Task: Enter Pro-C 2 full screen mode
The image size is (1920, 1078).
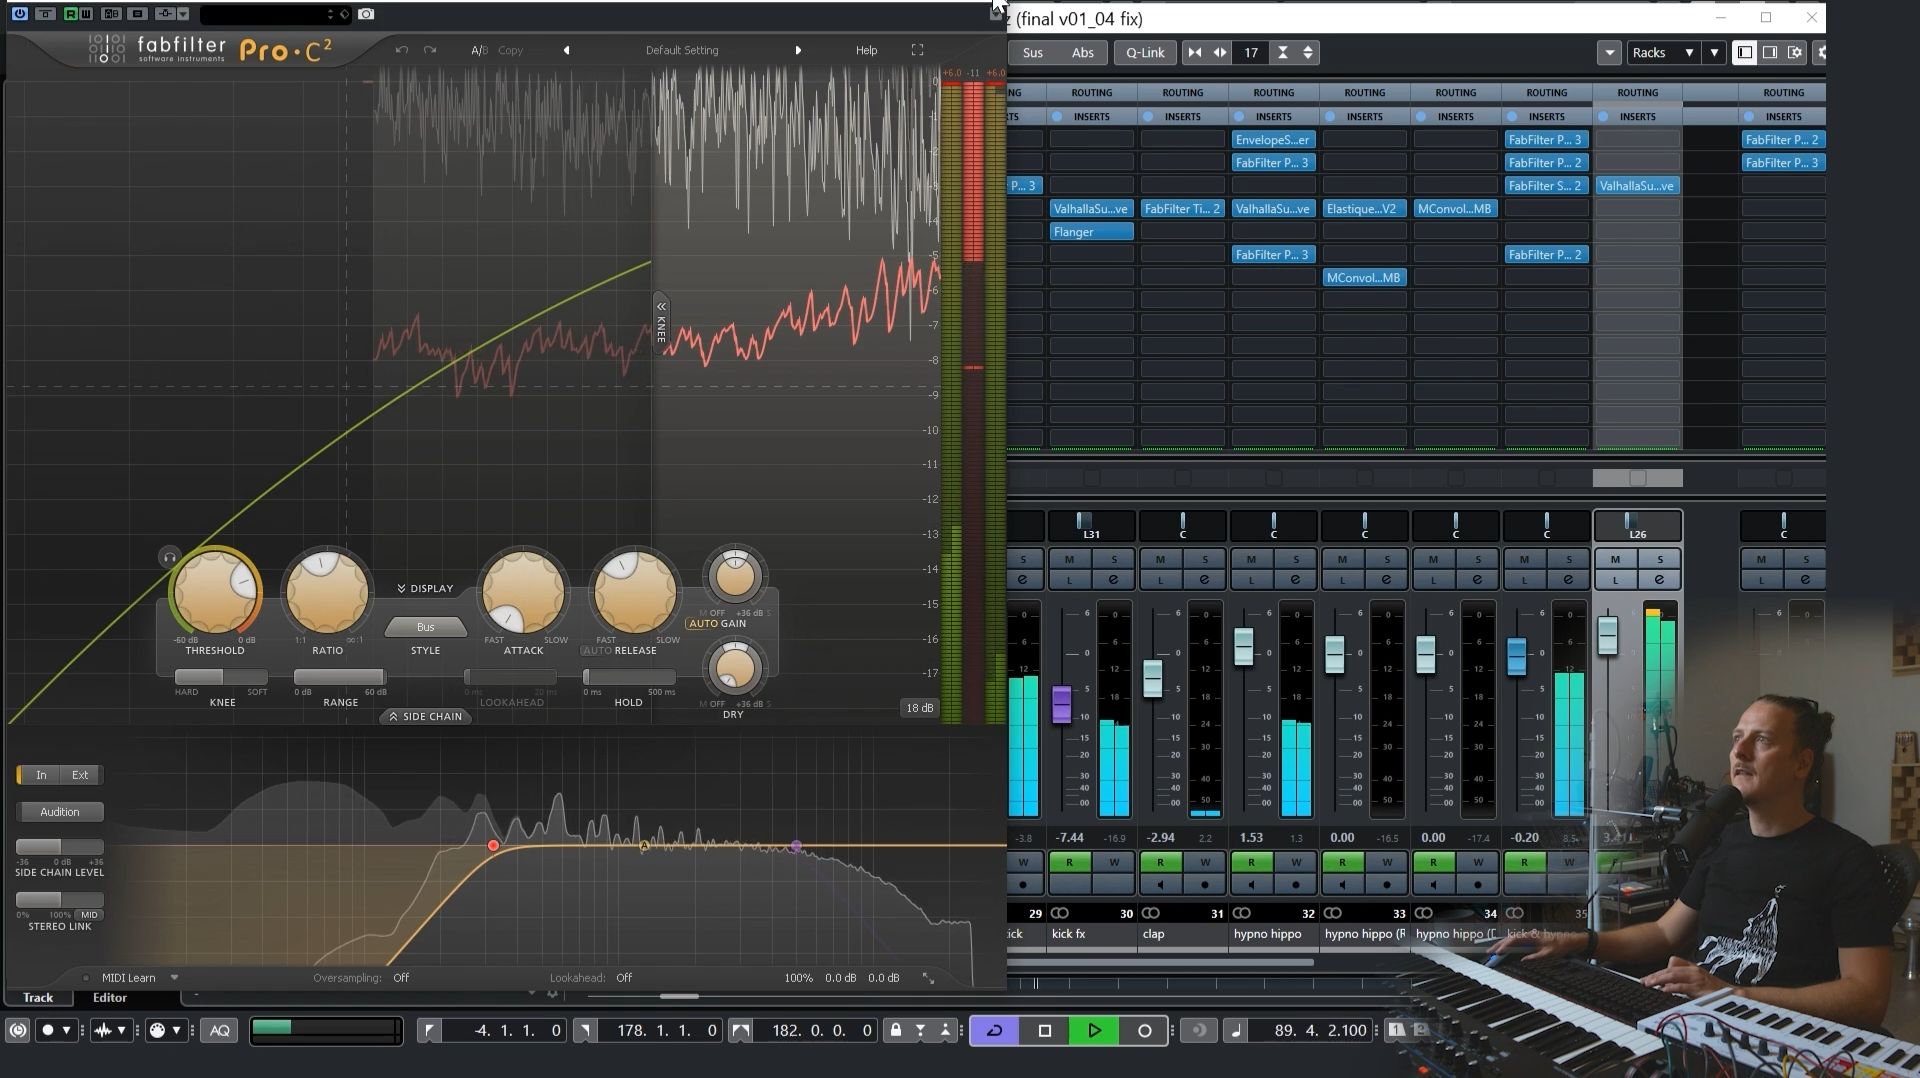Action: click(x=917, y=50)
